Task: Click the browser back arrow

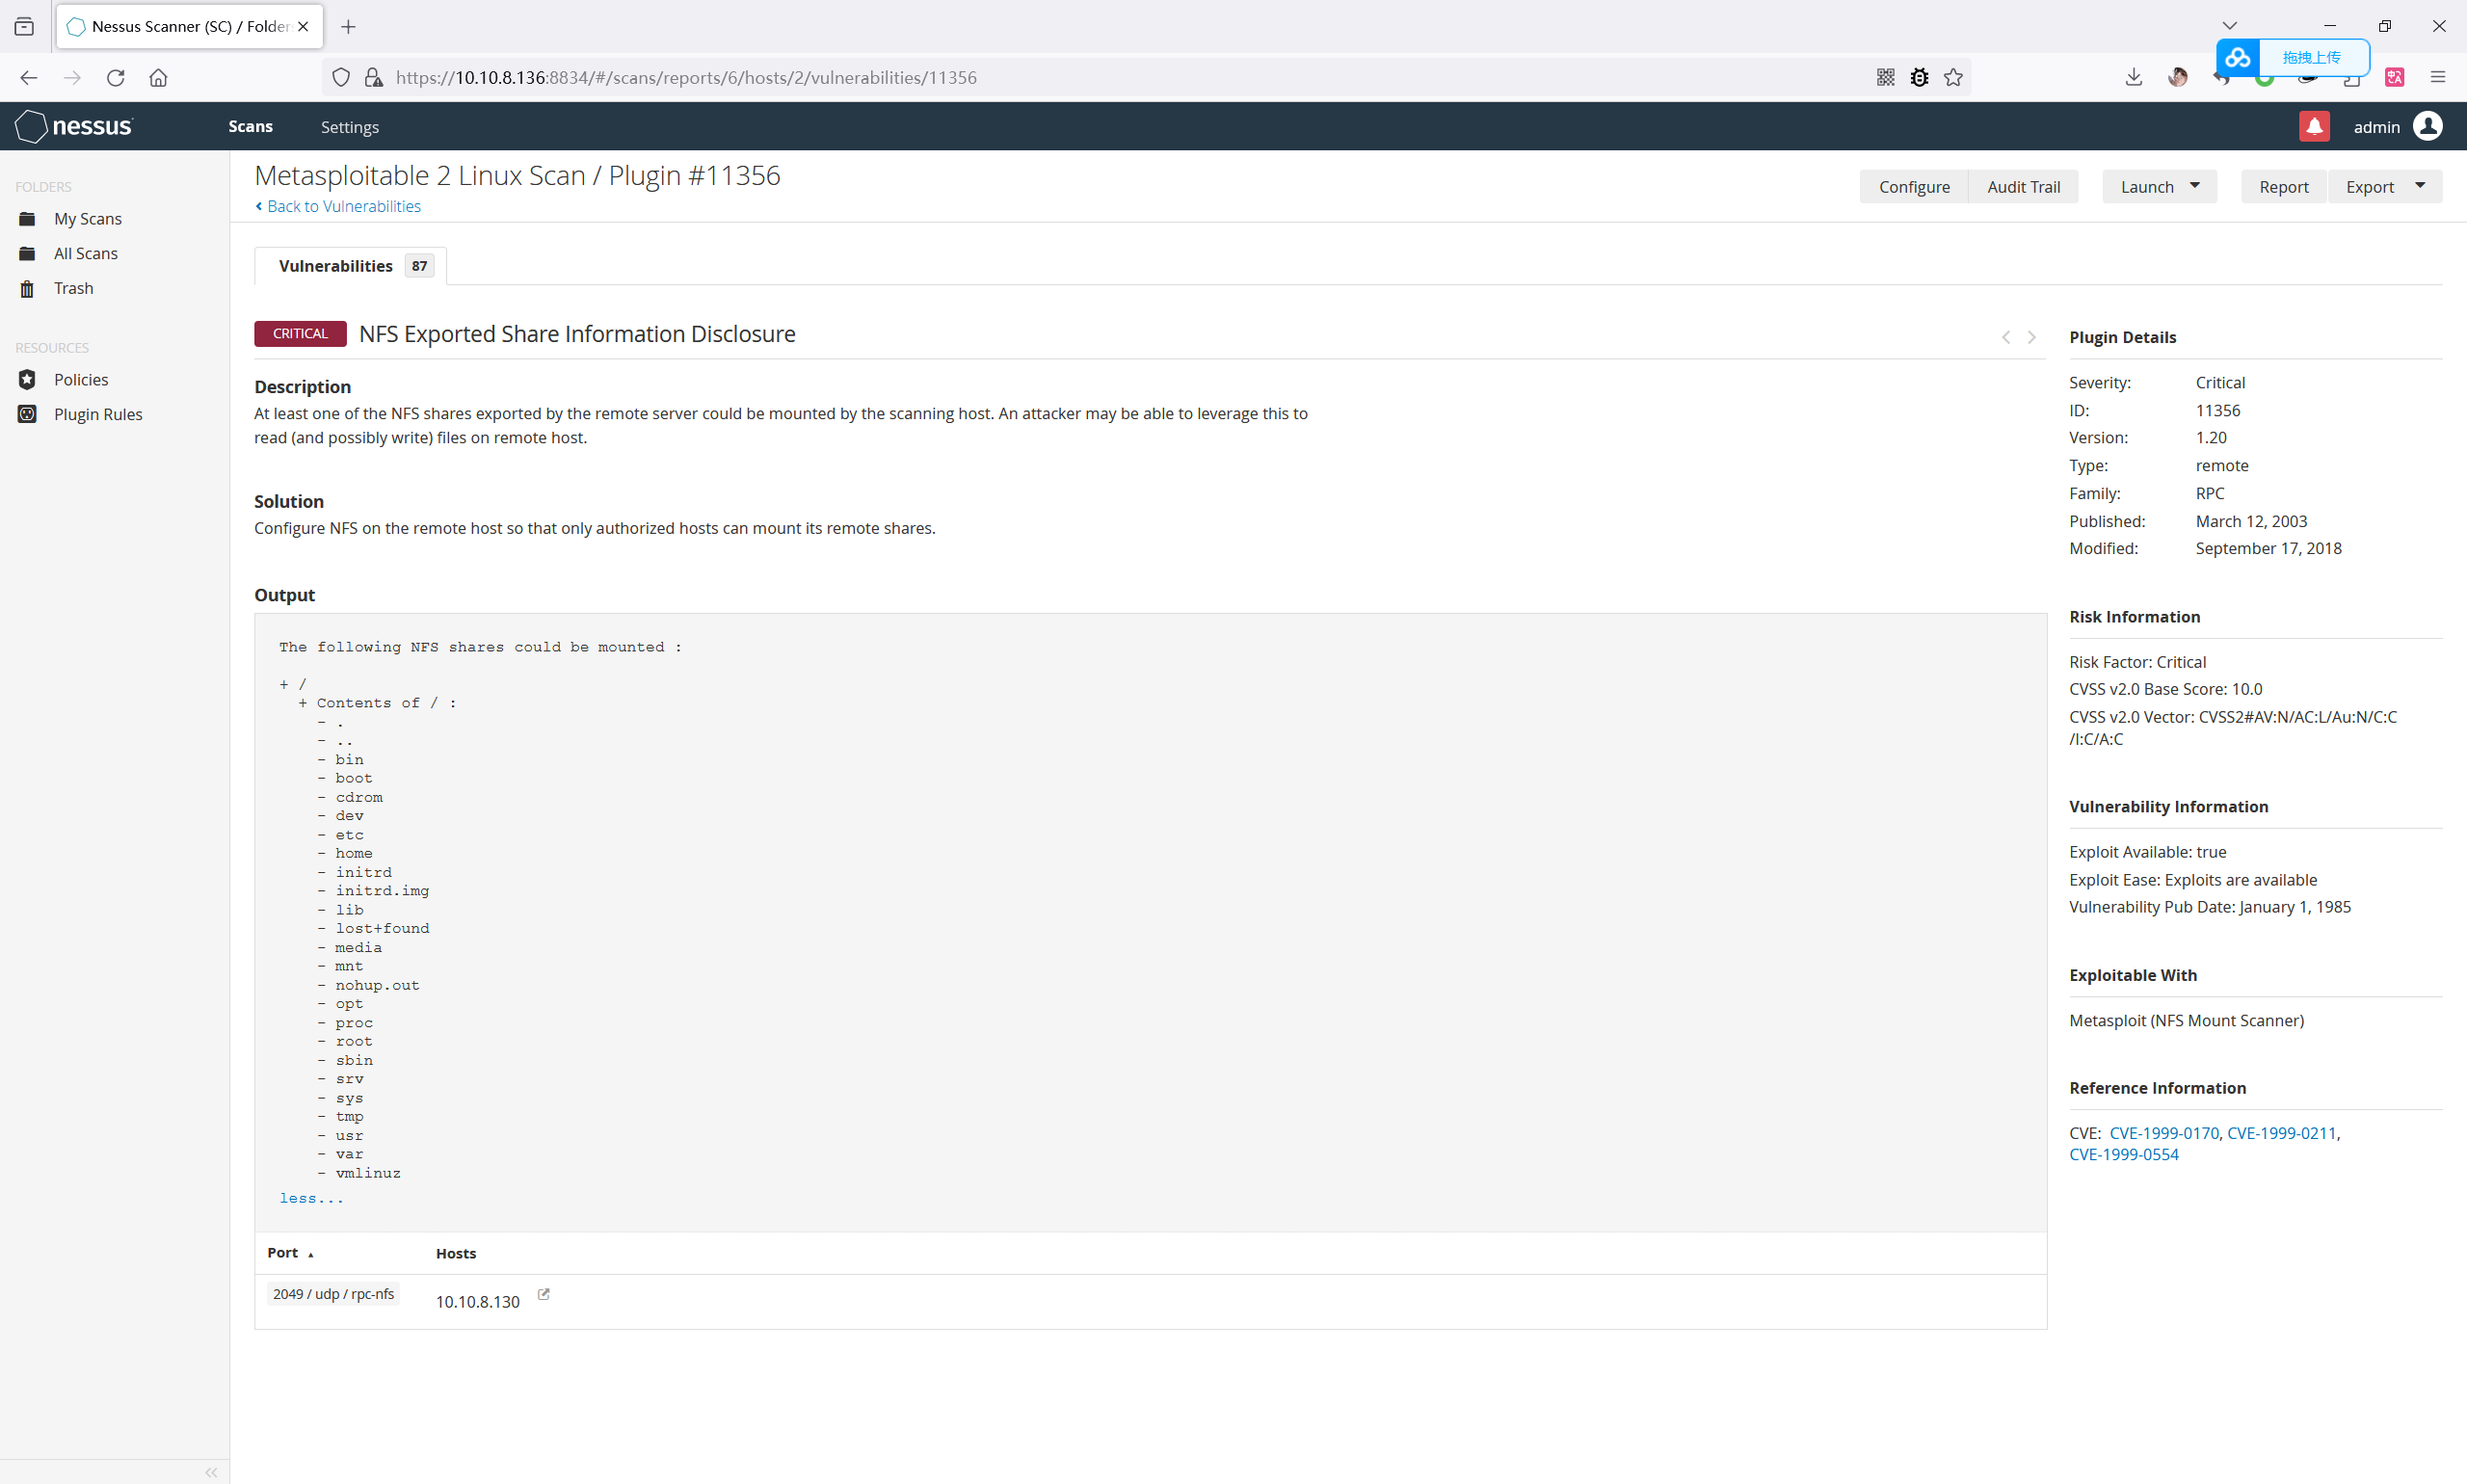Action: click(x=28, y=77)
